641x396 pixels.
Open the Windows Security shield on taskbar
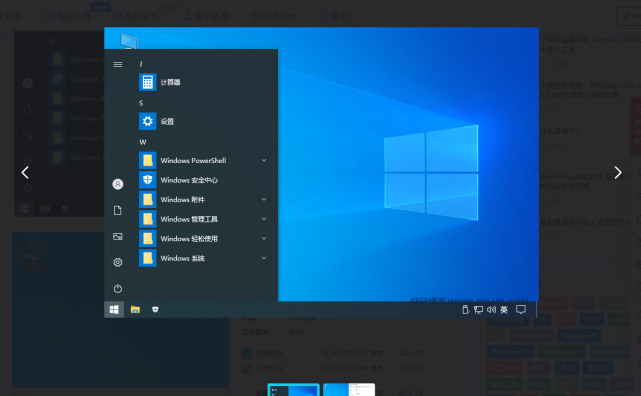coord(155,309)
